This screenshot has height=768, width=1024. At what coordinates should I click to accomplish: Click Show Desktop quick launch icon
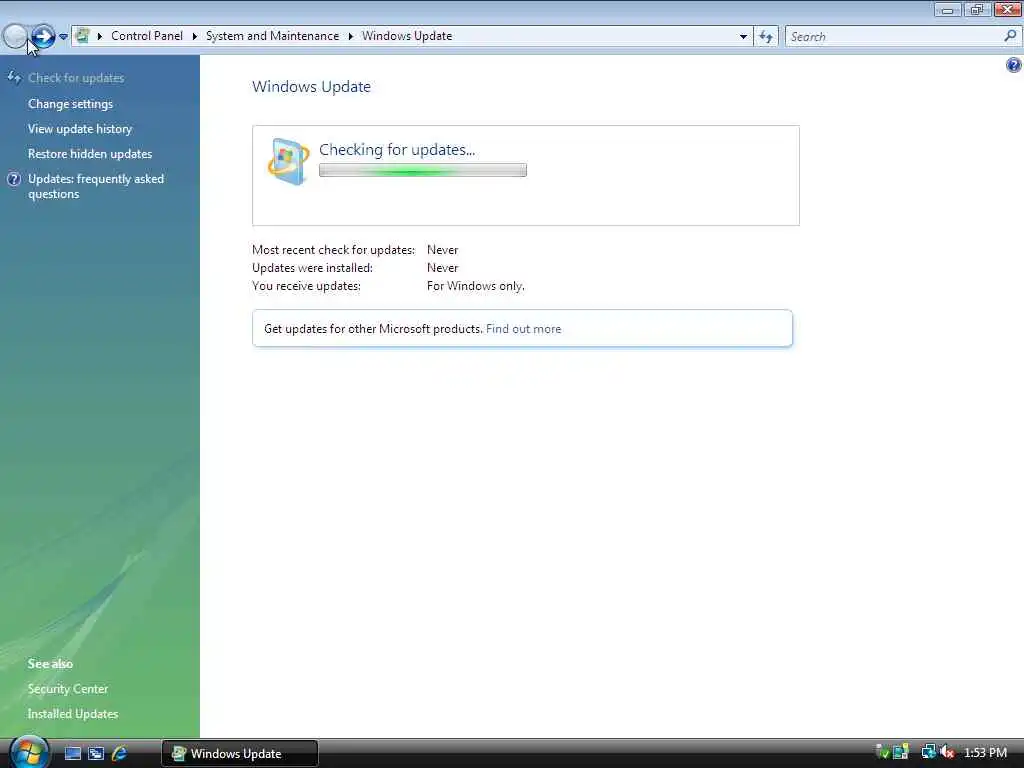[x=72, y=754]
